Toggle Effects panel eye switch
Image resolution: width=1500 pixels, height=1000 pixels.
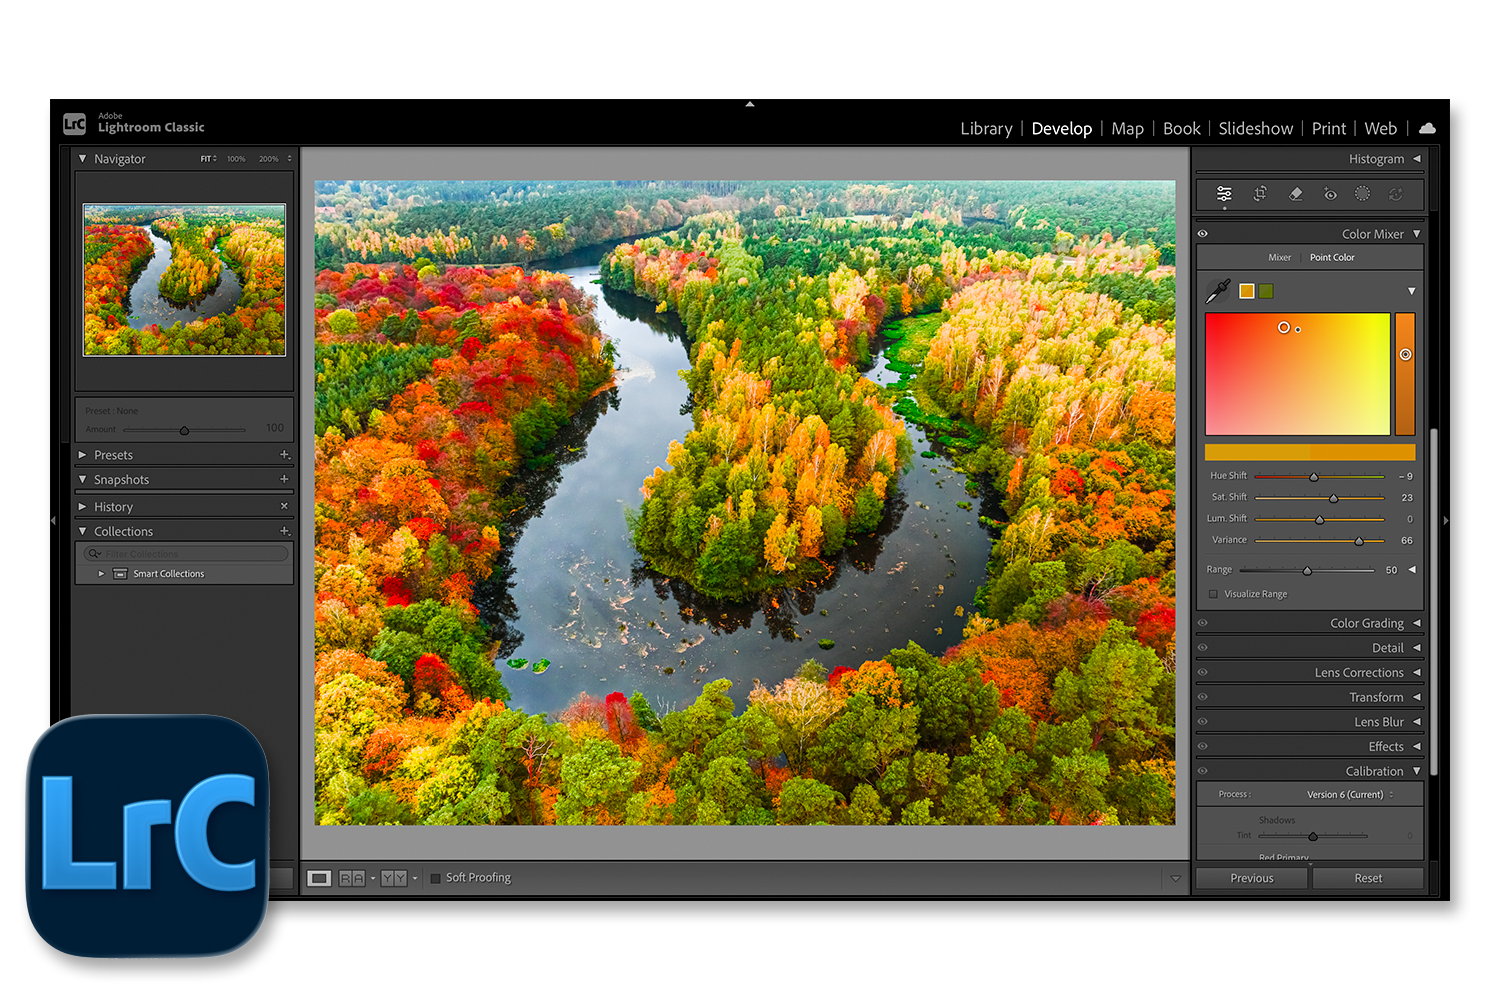click(x=1203, y=747)
